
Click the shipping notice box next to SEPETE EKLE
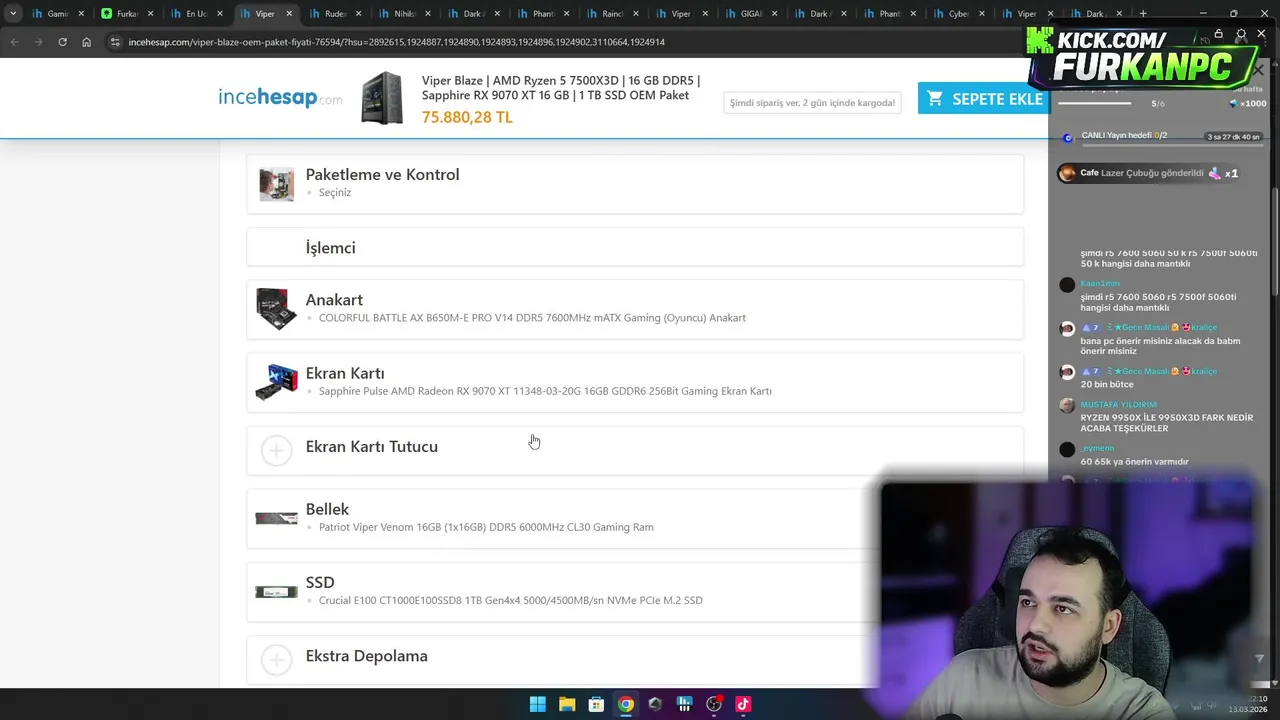(812, 102)
